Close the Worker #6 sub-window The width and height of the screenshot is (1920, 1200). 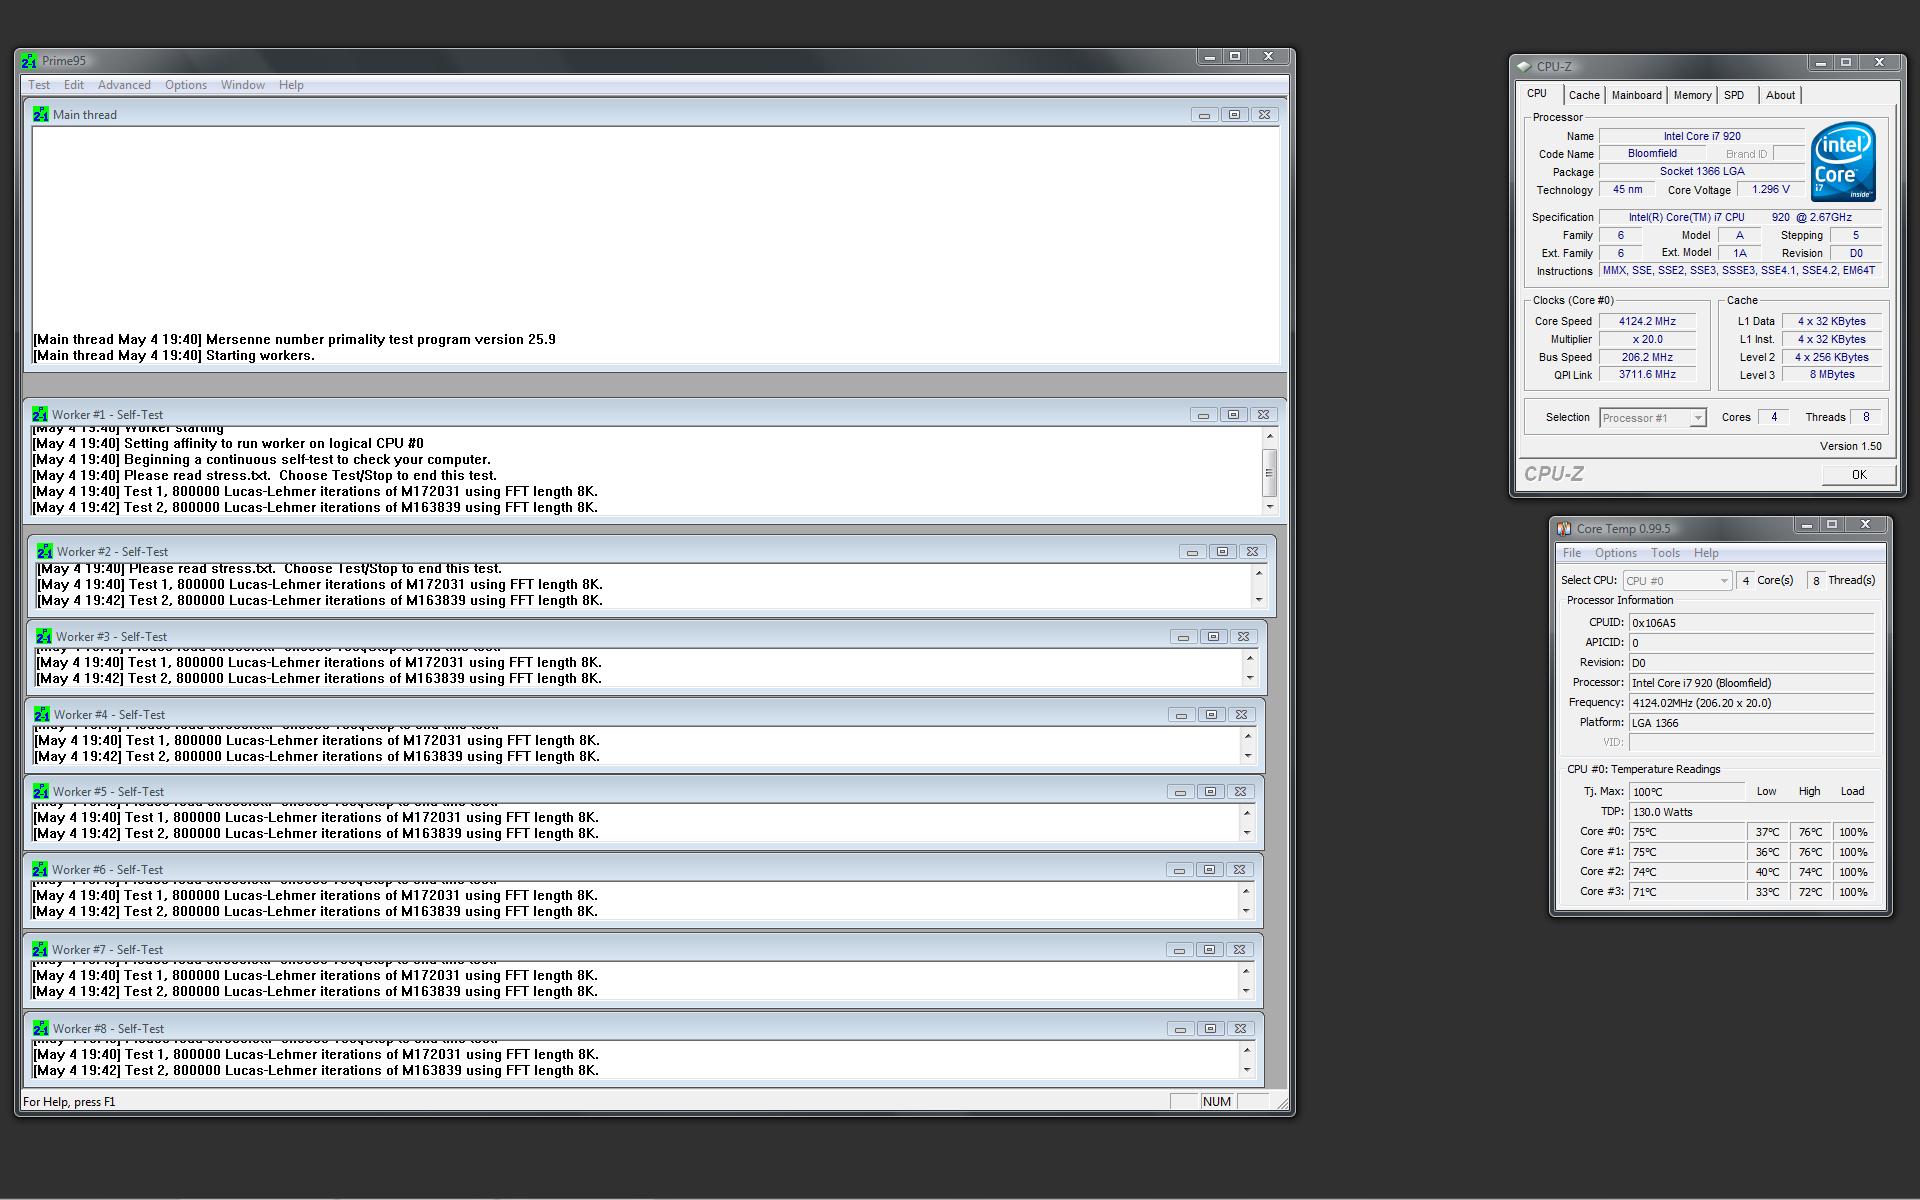pyautogui.click(x=1239, y=870)
